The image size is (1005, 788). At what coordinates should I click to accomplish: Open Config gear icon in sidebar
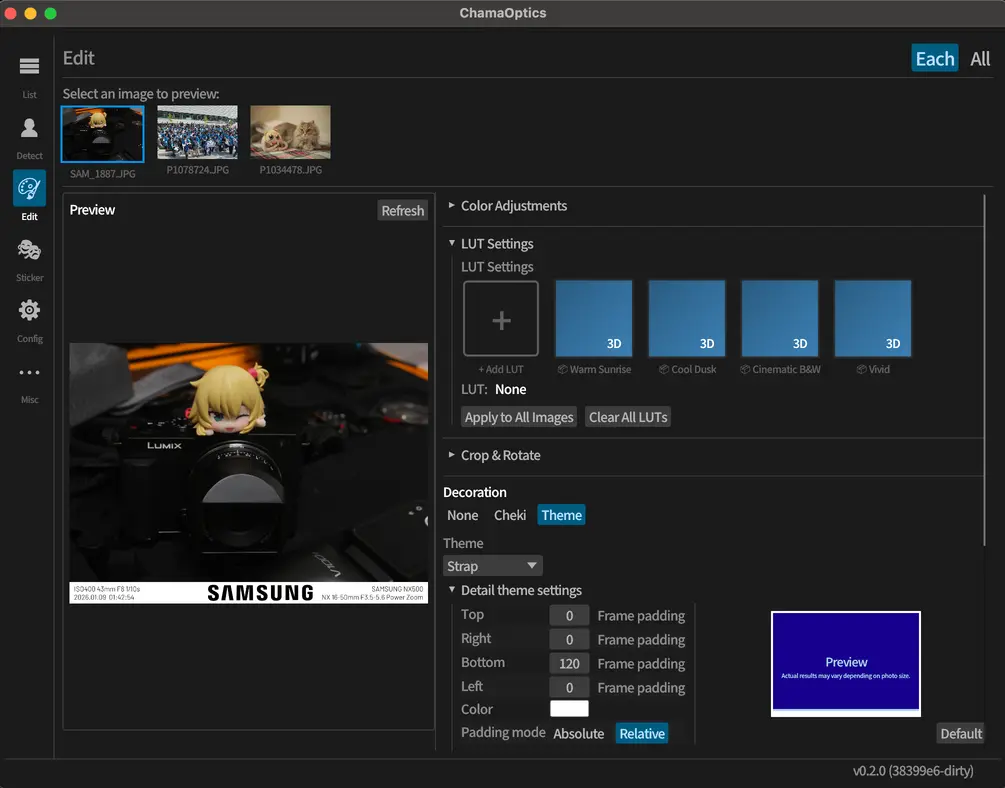tap(29, 311)
